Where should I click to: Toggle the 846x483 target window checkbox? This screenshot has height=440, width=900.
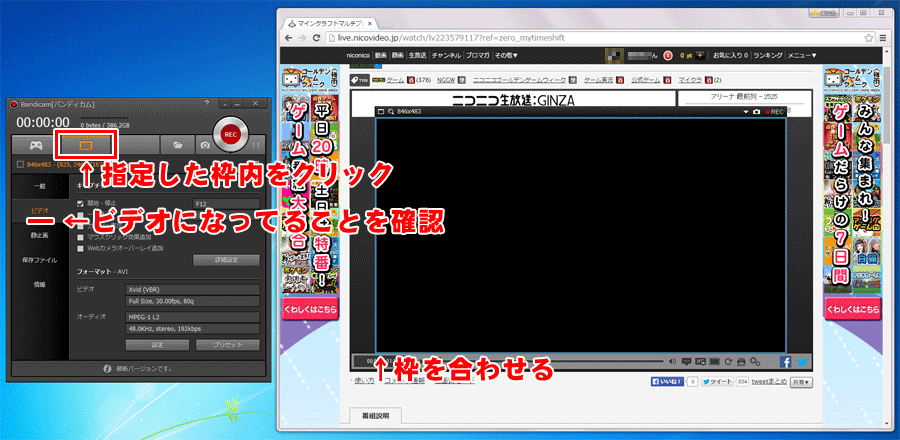(21, 165)
